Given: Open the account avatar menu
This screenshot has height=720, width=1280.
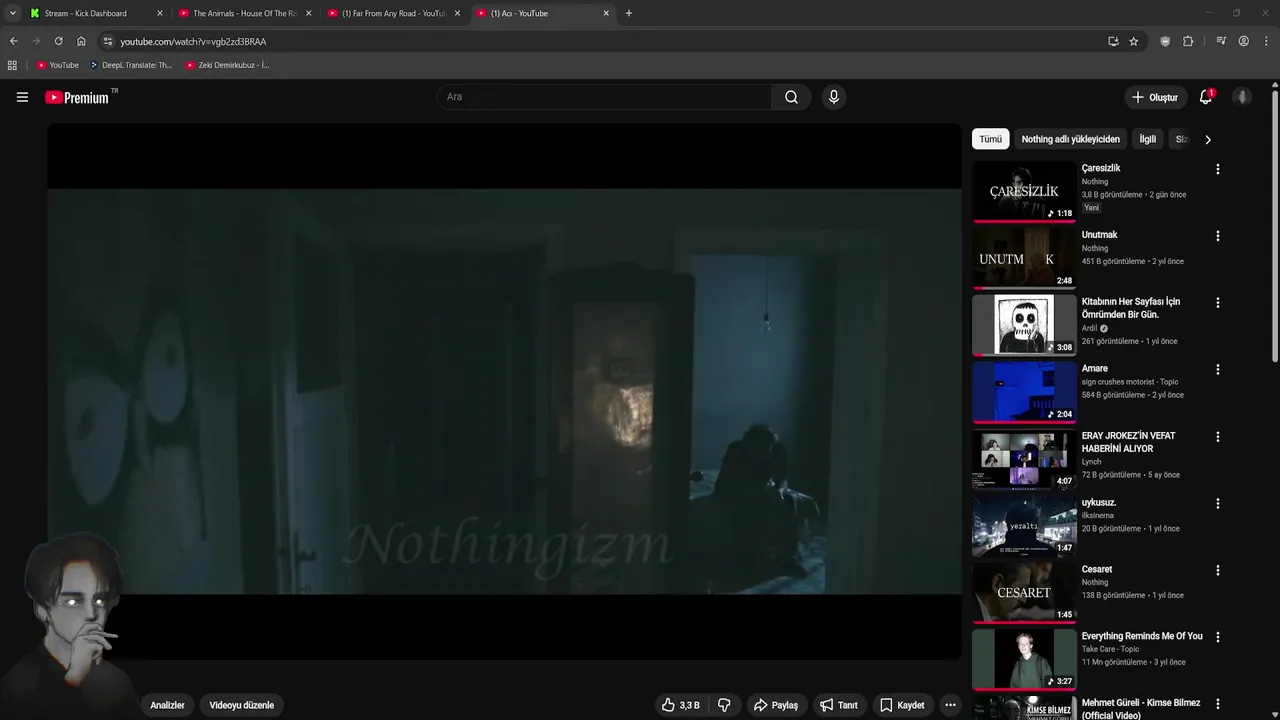Looking at the screenshot, I should (1242, 97).
